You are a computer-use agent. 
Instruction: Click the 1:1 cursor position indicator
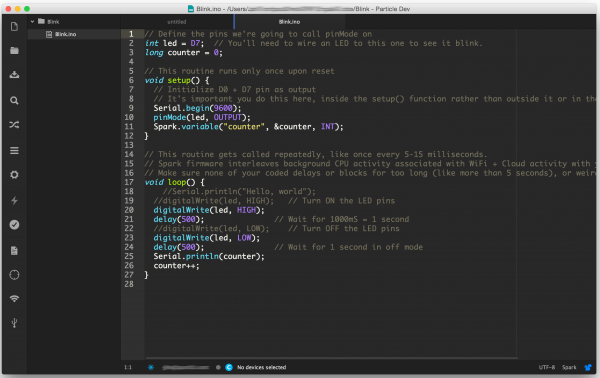[x=128, y=367]
